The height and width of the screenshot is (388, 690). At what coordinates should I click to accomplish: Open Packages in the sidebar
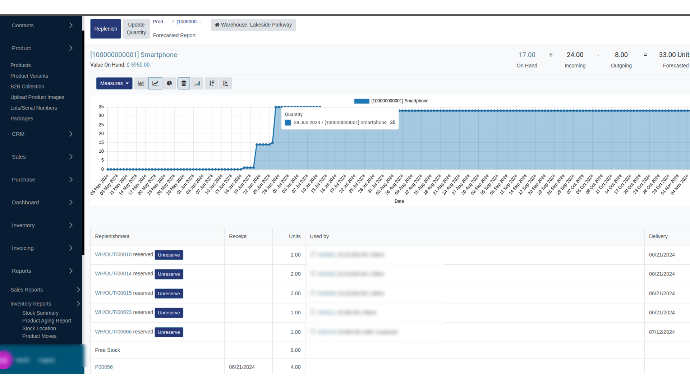[22, 119]
